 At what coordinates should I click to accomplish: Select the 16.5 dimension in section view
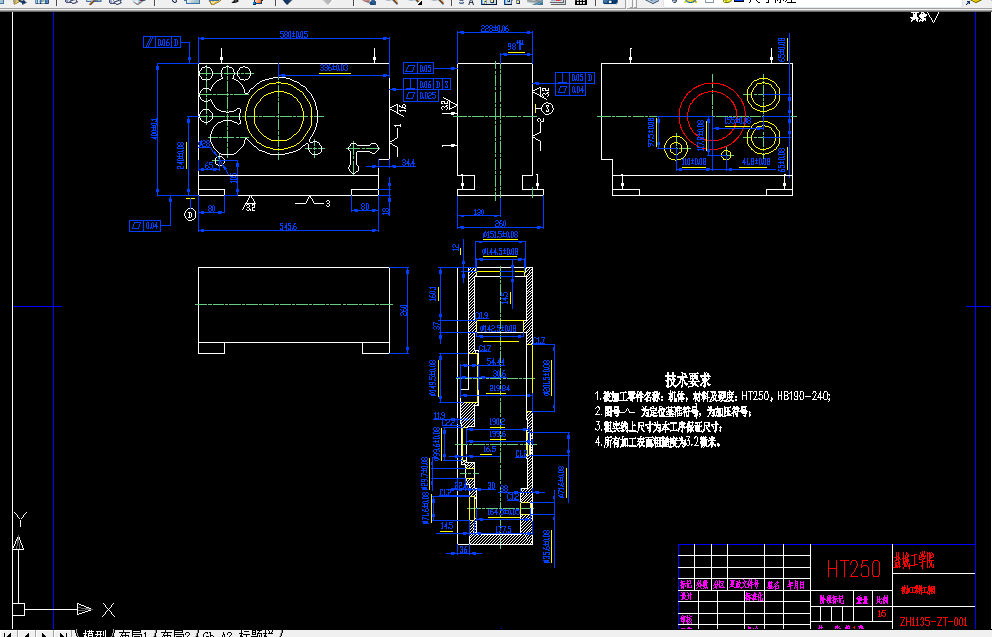[489, 449]
